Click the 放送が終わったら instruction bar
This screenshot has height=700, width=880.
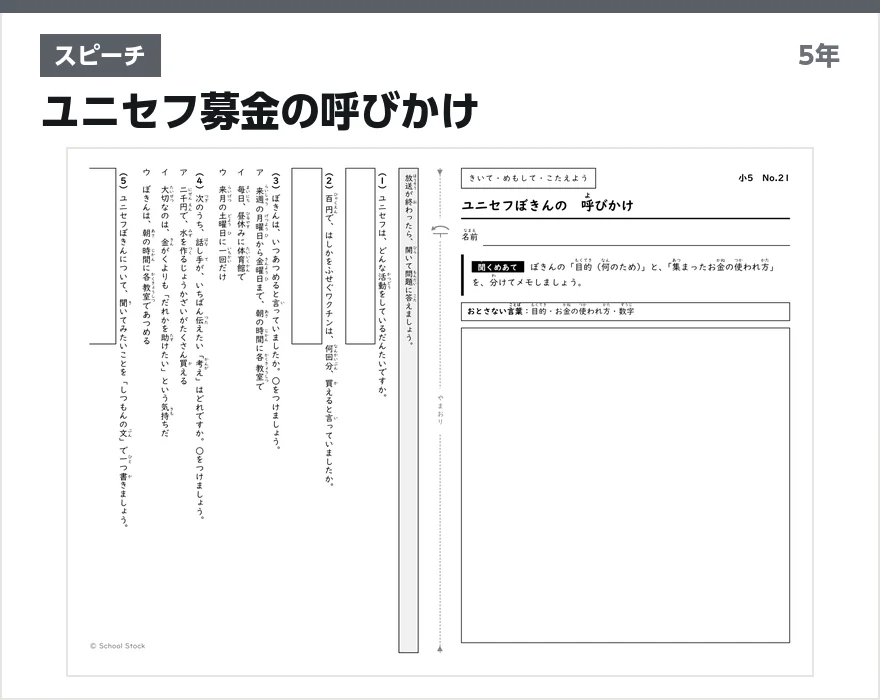click(409, 410)
